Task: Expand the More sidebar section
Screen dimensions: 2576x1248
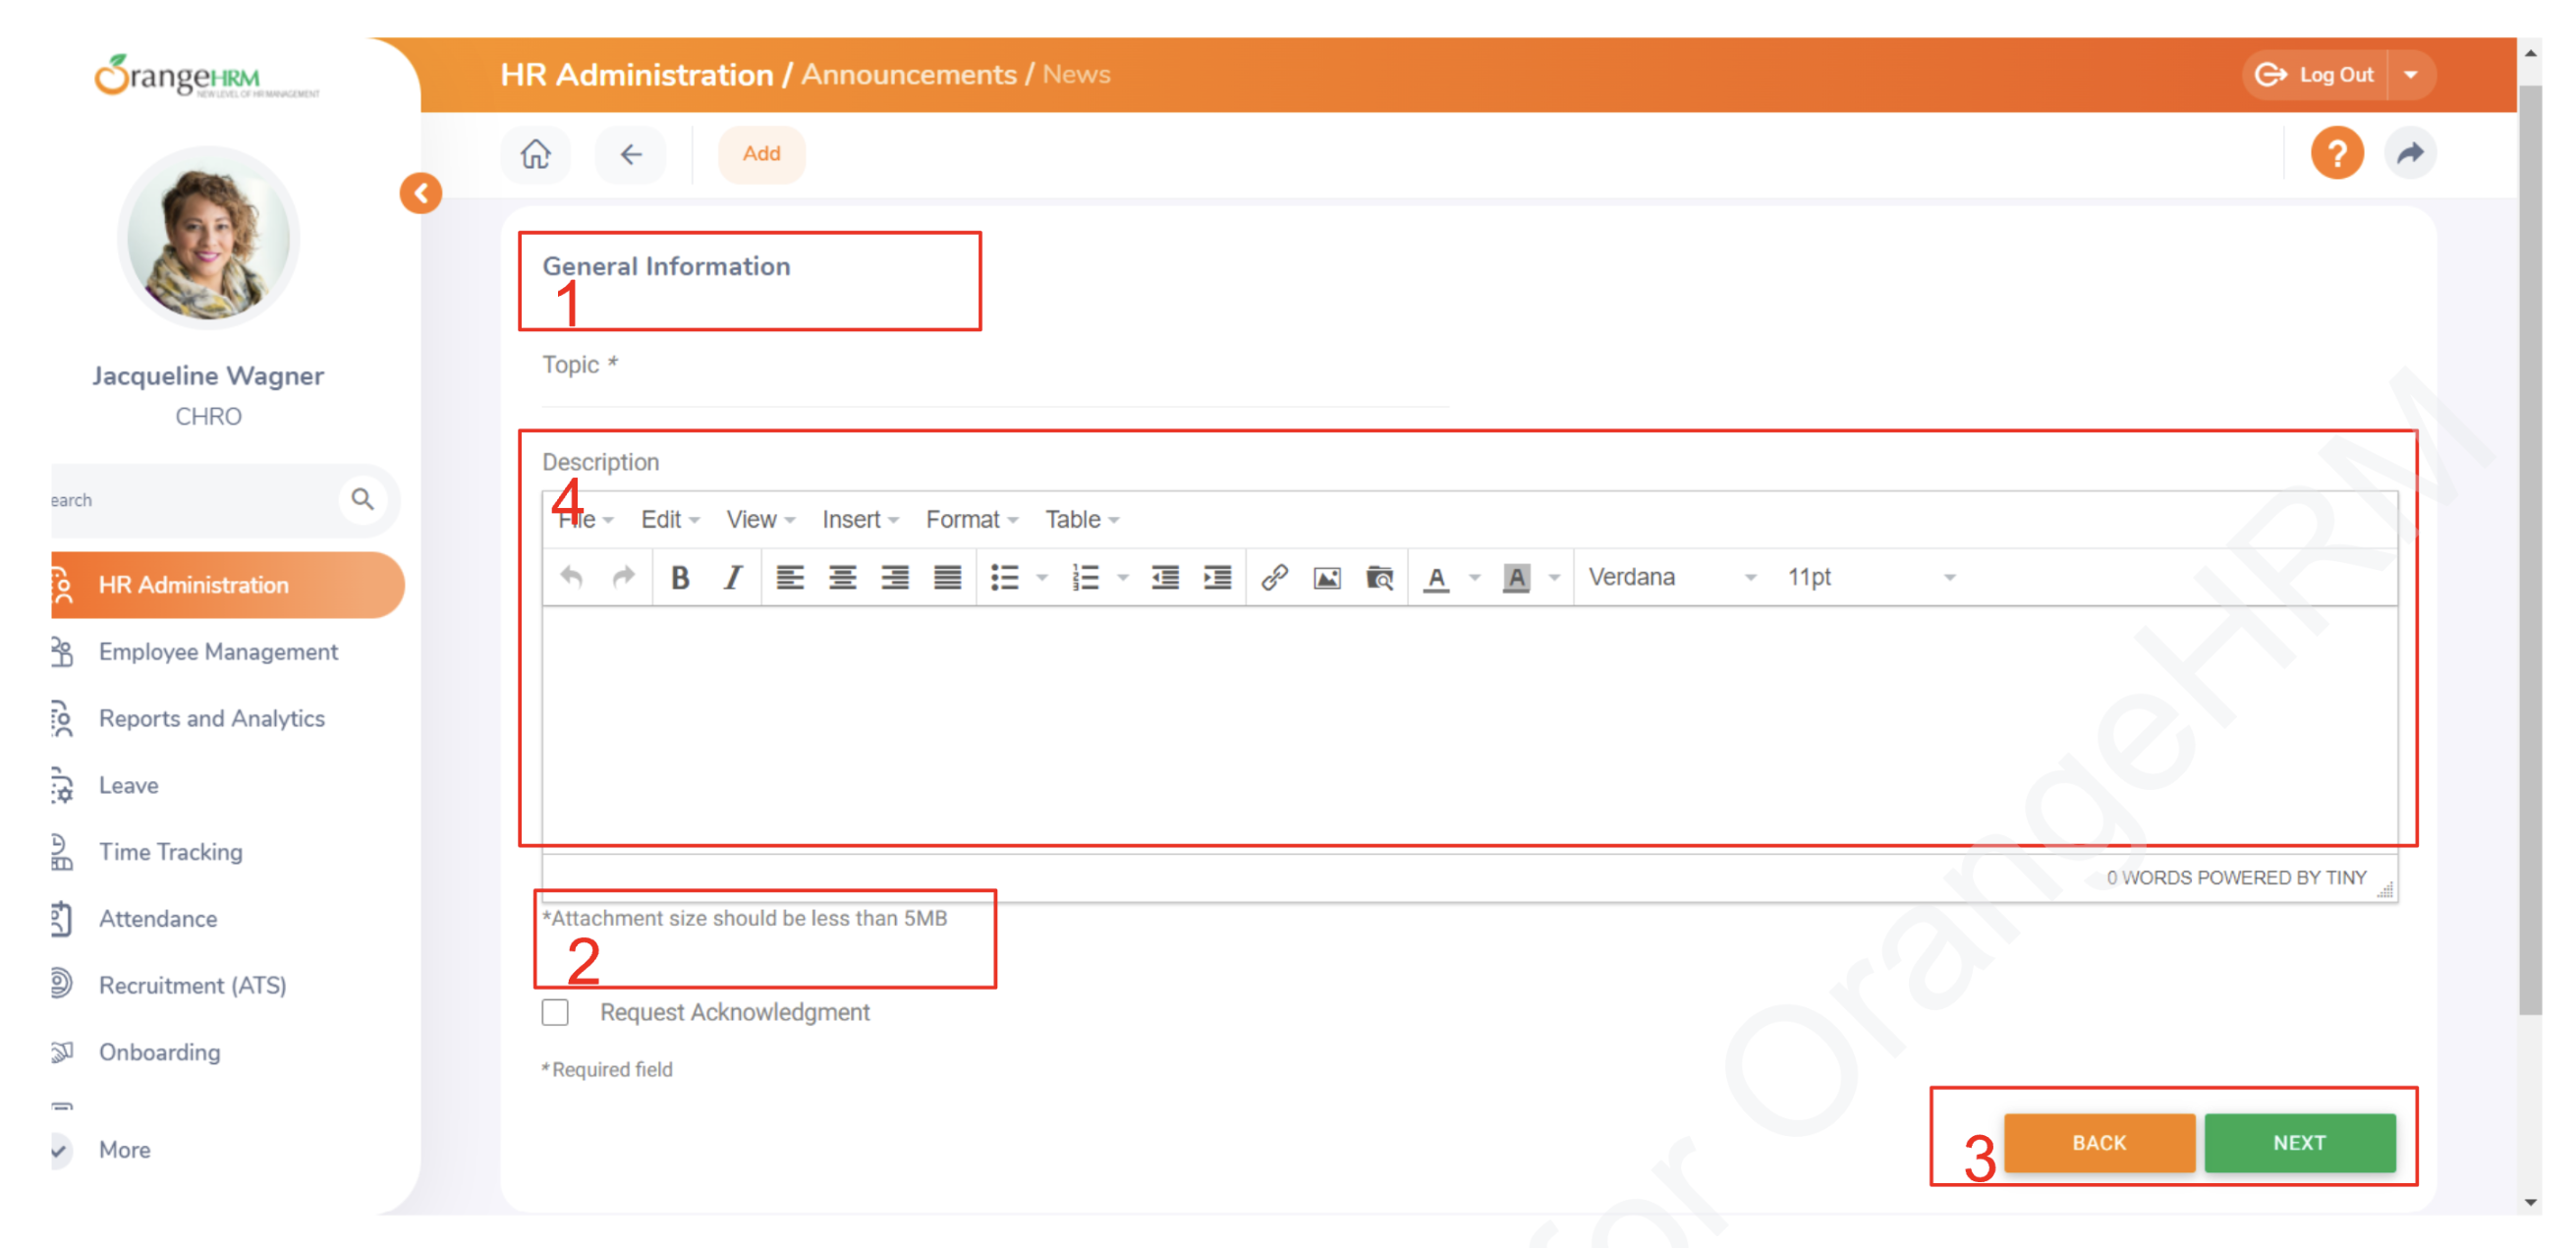Action: click(x=124, y=1149)
